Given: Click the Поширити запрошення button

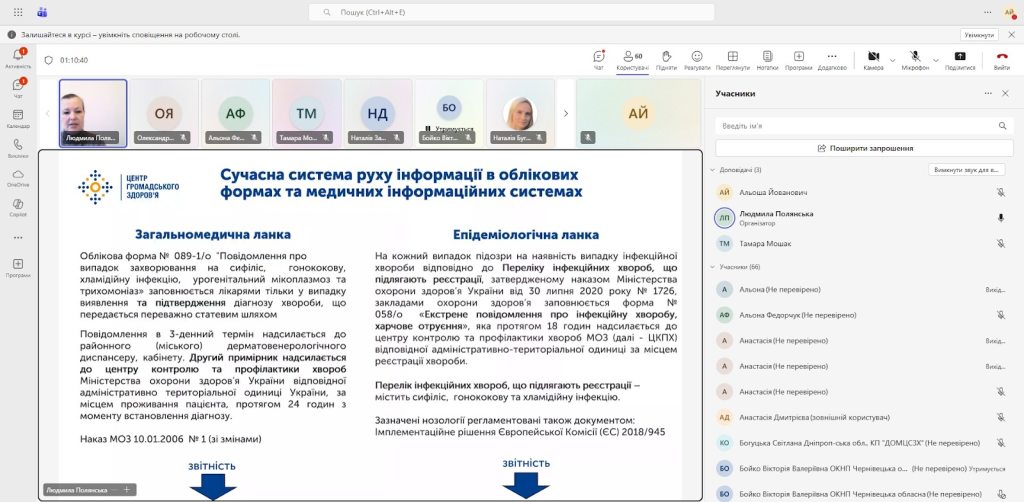Looking at the screenshot, I should point(865,148).
